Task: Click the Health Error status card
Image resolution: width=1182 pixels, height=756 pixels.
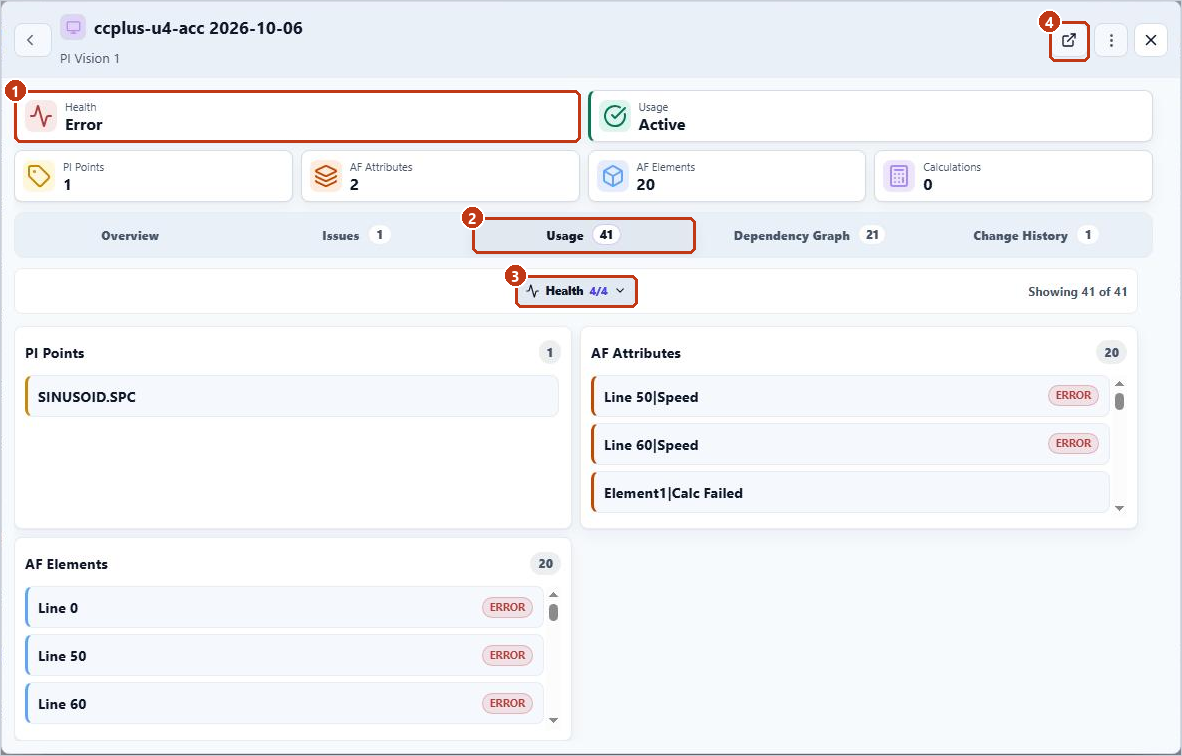Action: coord(297,116)
